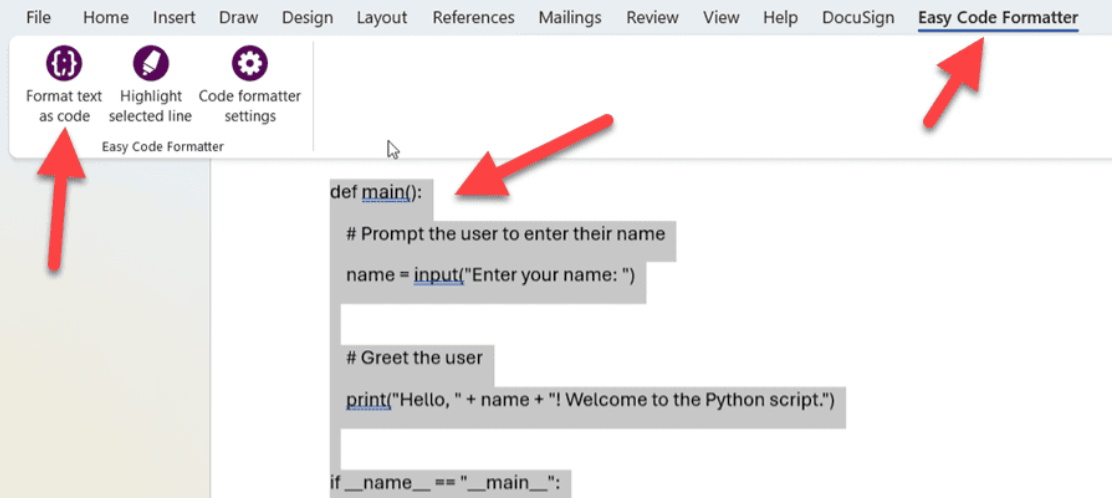
Task: Switch to the DocuSign tab
Action: coord(857,18)
